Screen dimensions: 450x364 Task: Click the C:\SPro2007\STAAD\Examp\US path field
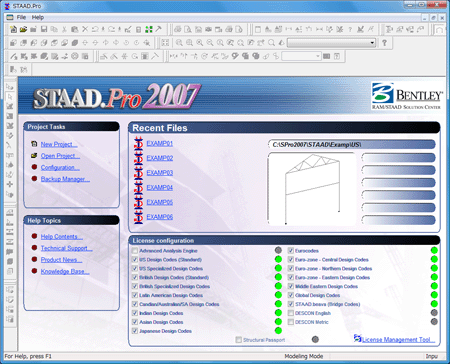click(352, 144)
